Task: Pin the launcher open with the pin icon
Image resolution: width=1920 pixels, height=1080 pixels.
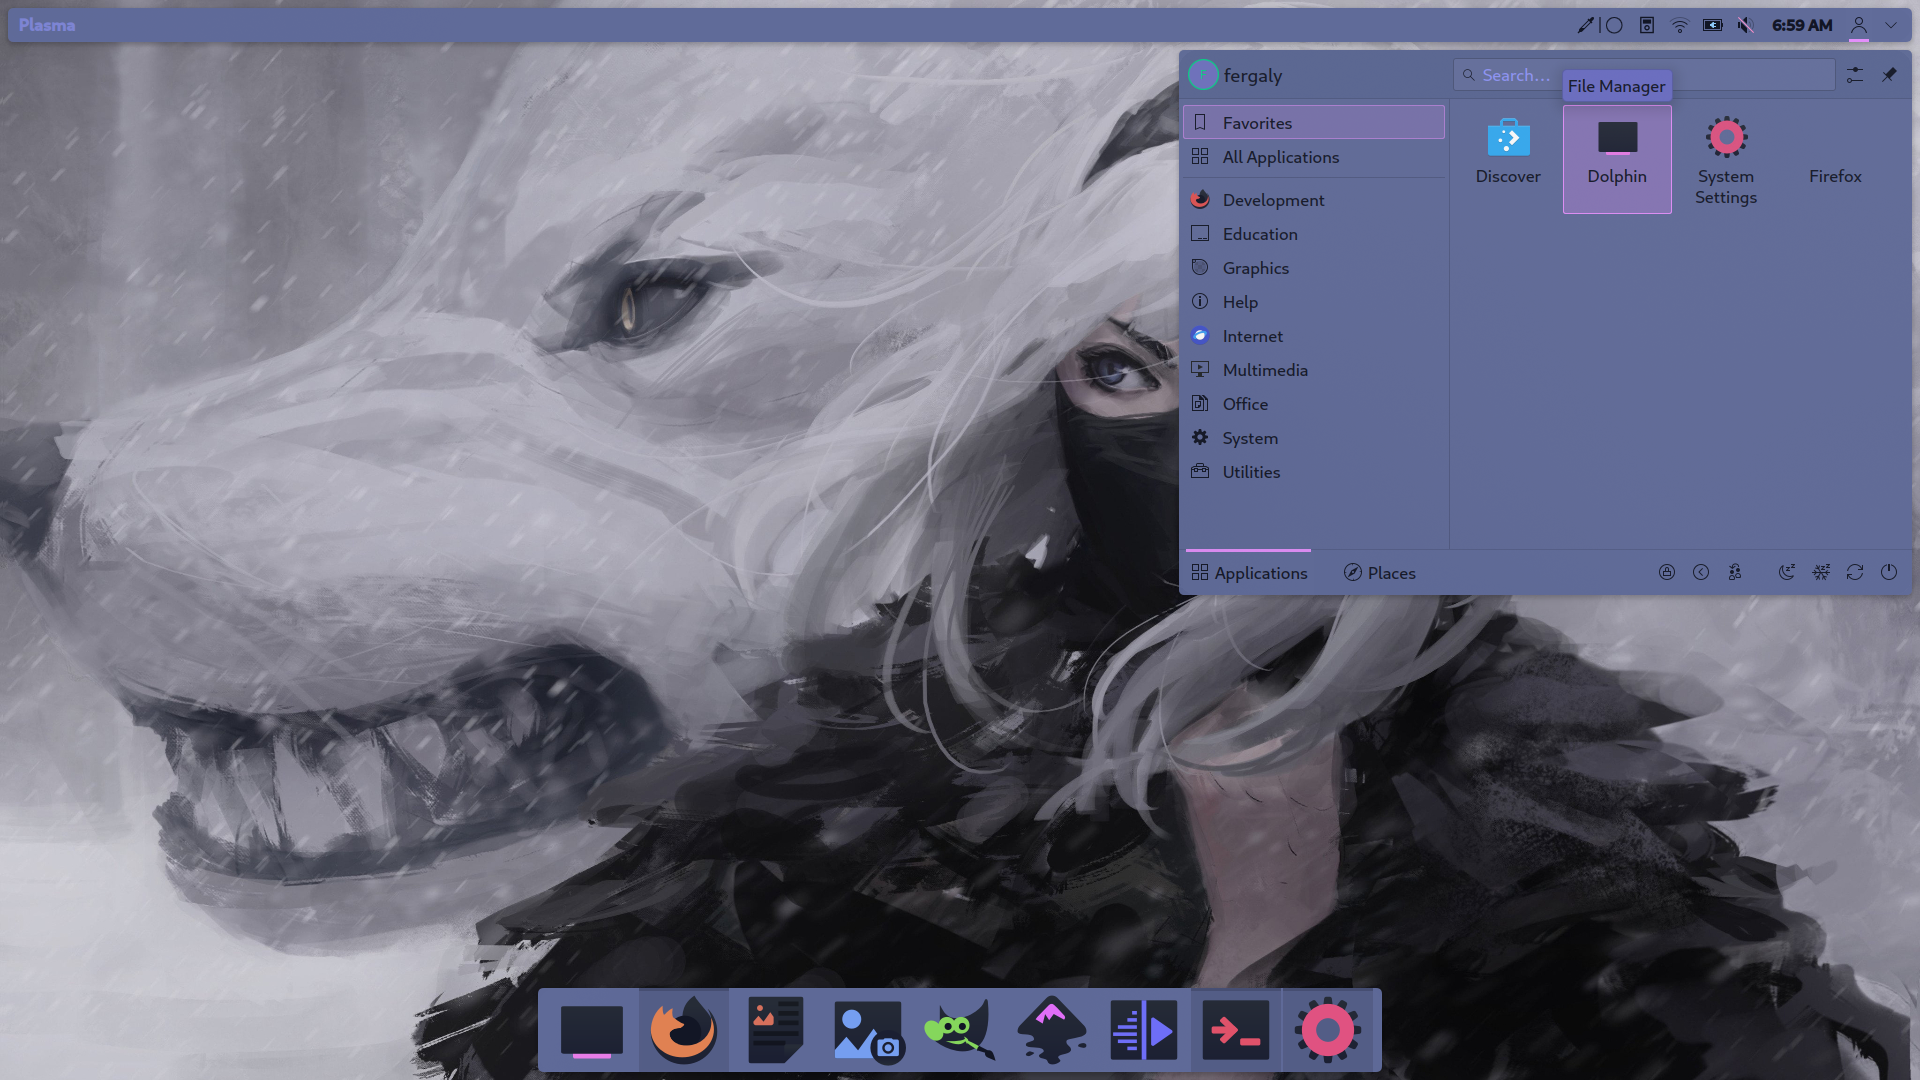Action: [x=1889, y=75]
